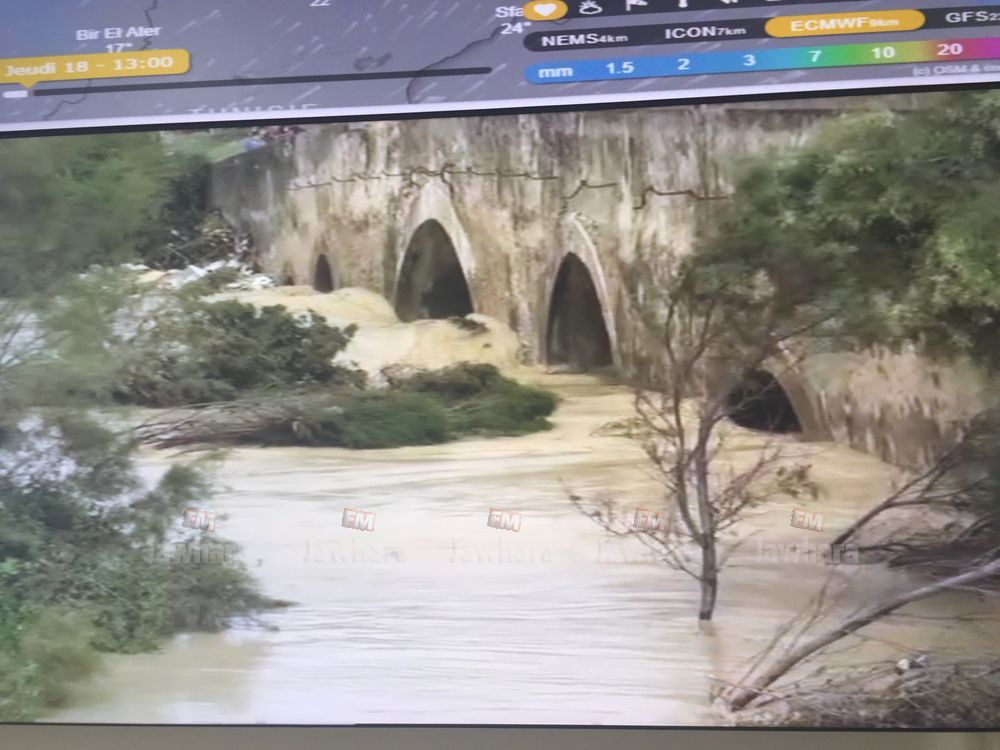1000x750 pixels.
Task: Click the 20 value on precipitation legend
Action: click(x=949, y=49)
